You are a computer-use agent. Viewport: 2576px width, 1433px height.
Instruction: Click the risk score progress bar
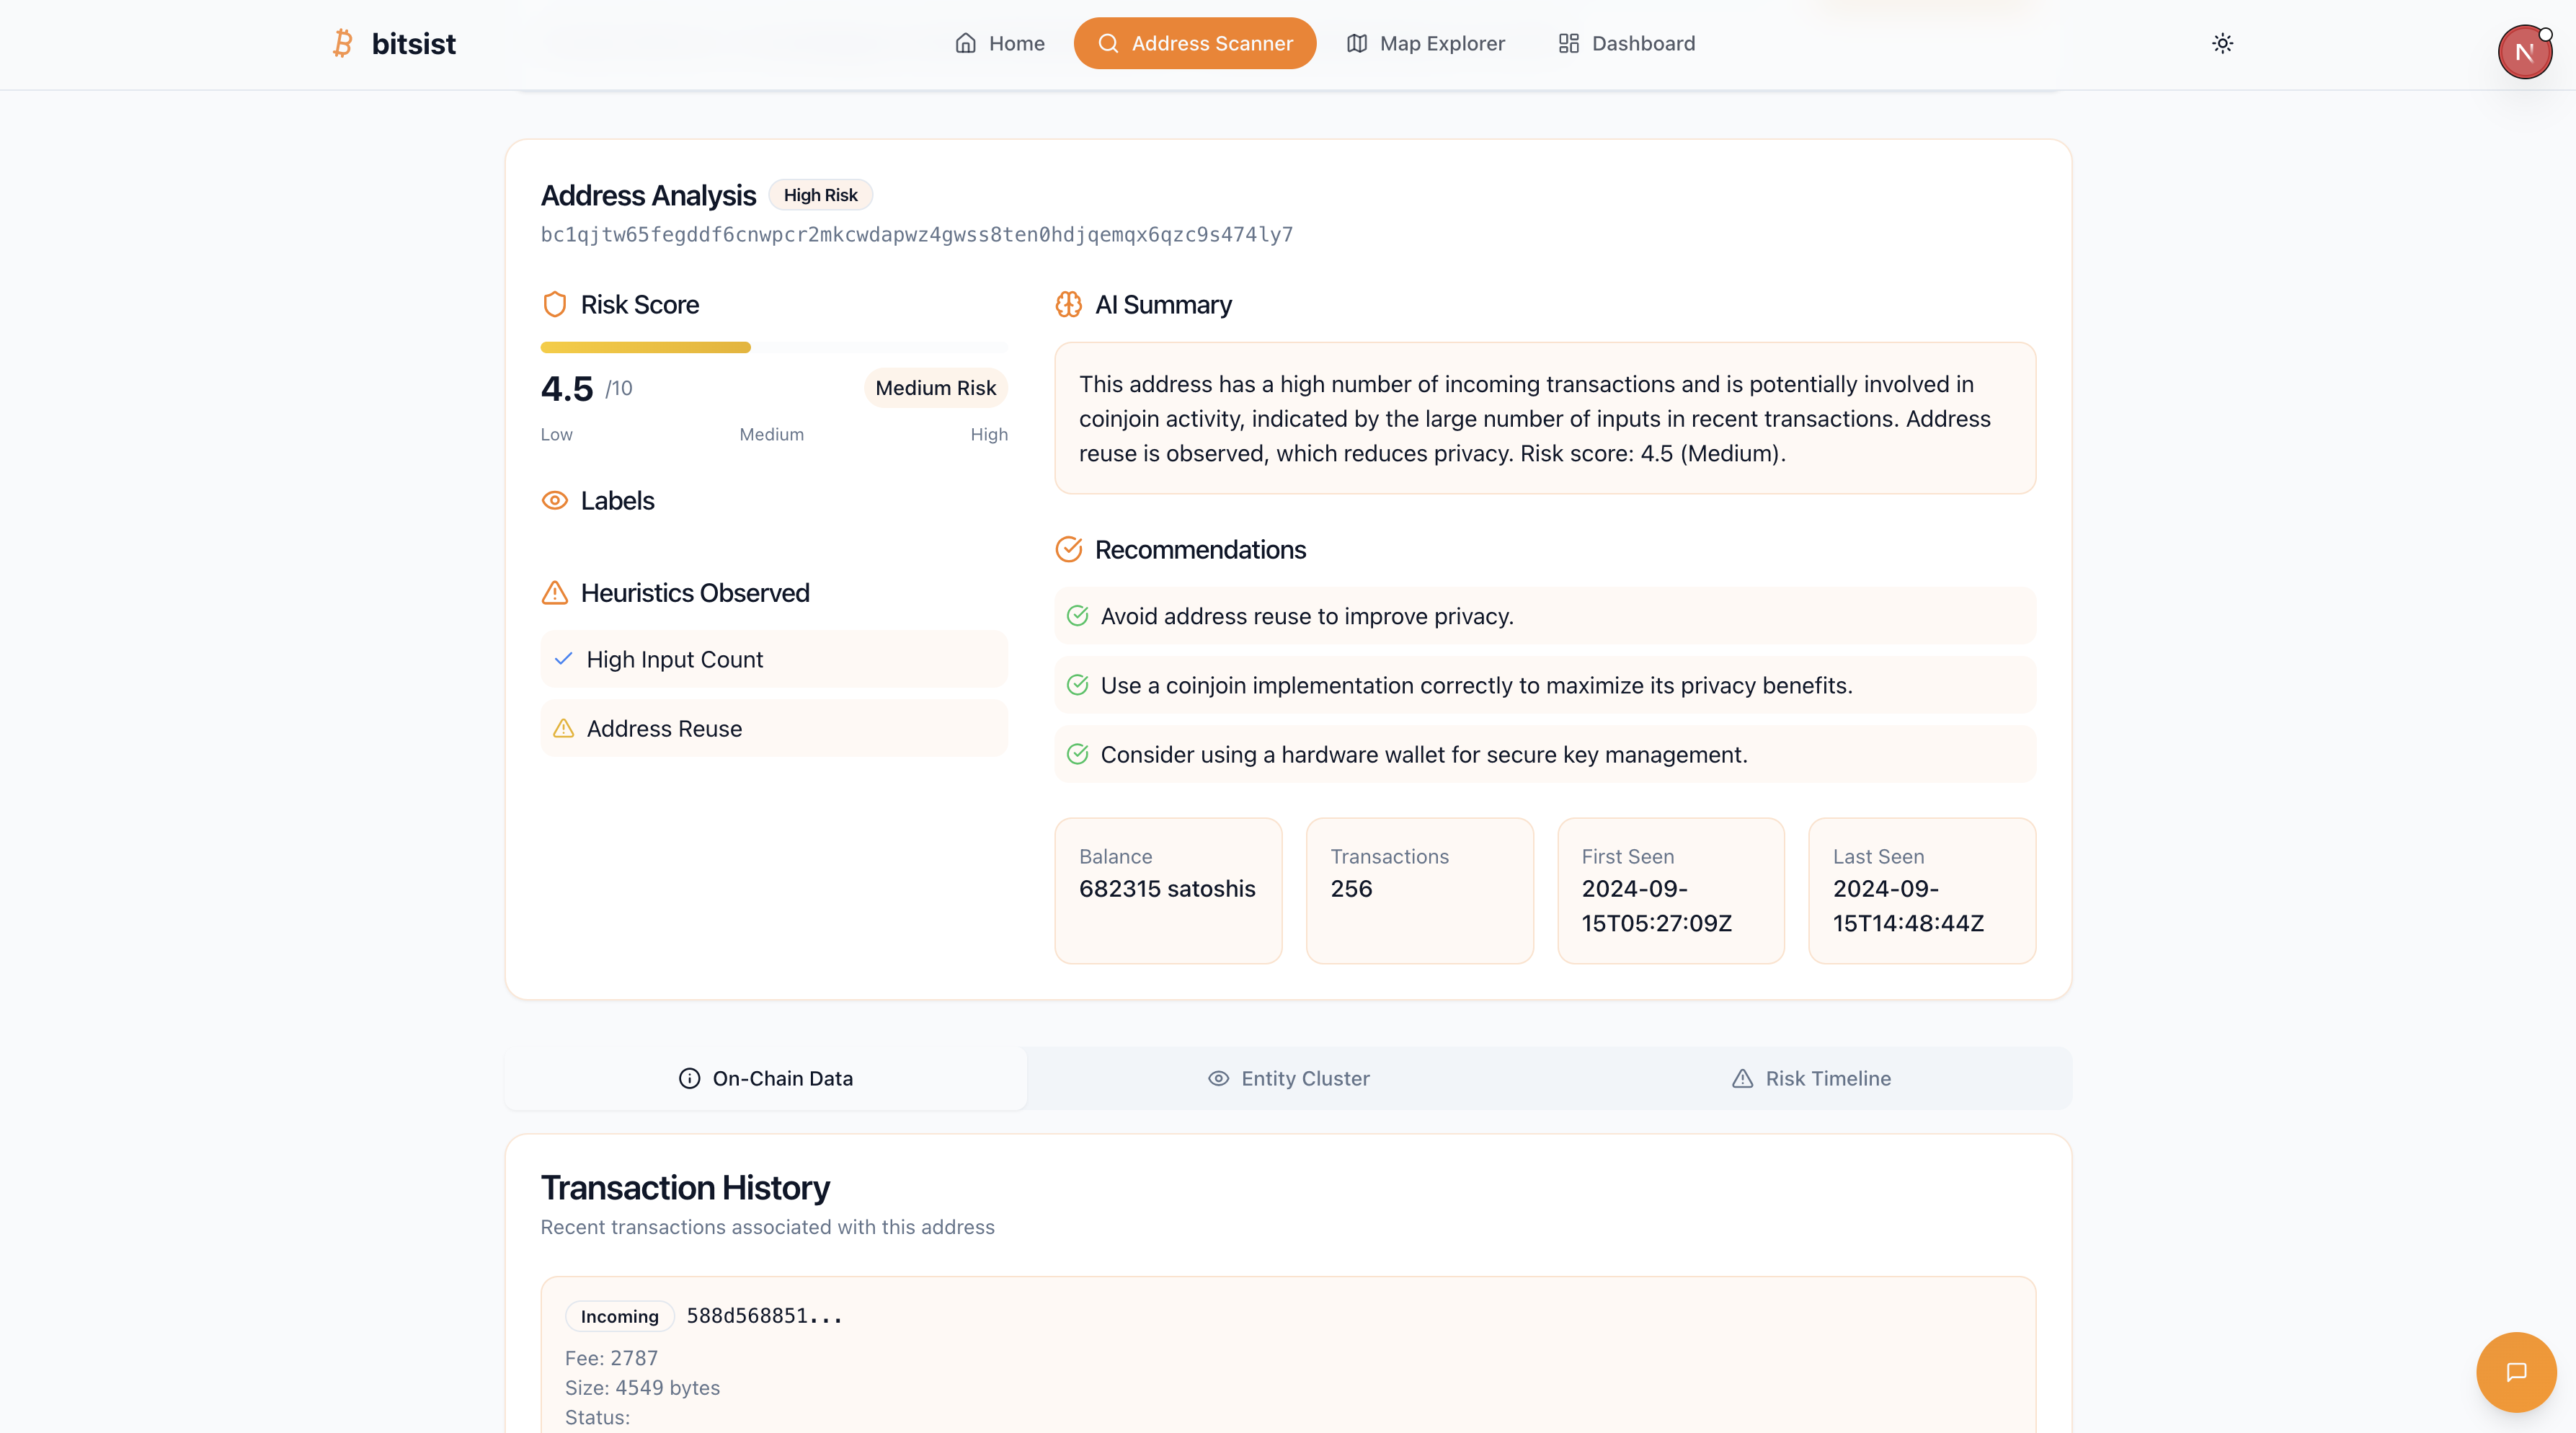(x=773, y=347)
